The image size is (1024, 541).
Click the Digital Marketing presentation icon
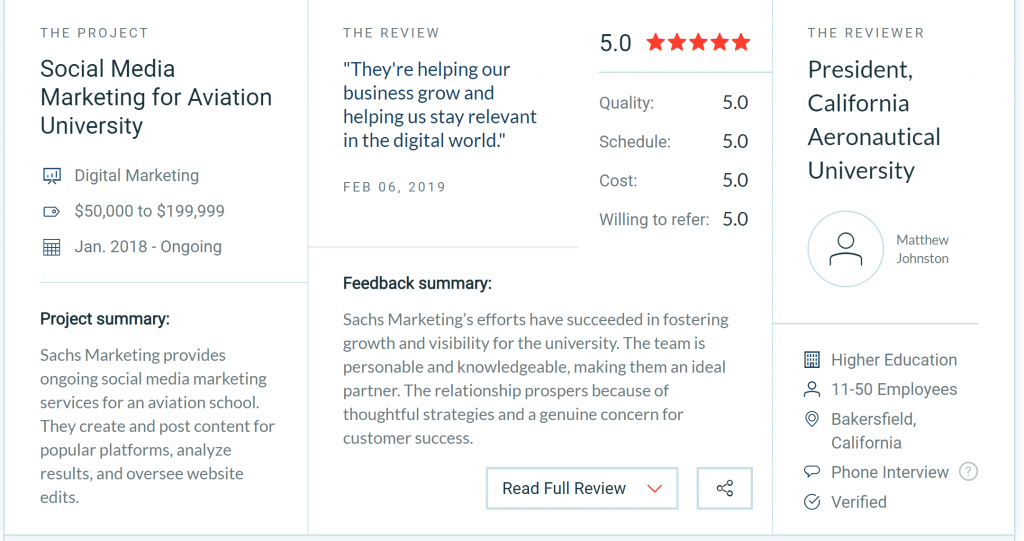coord(52,176)
